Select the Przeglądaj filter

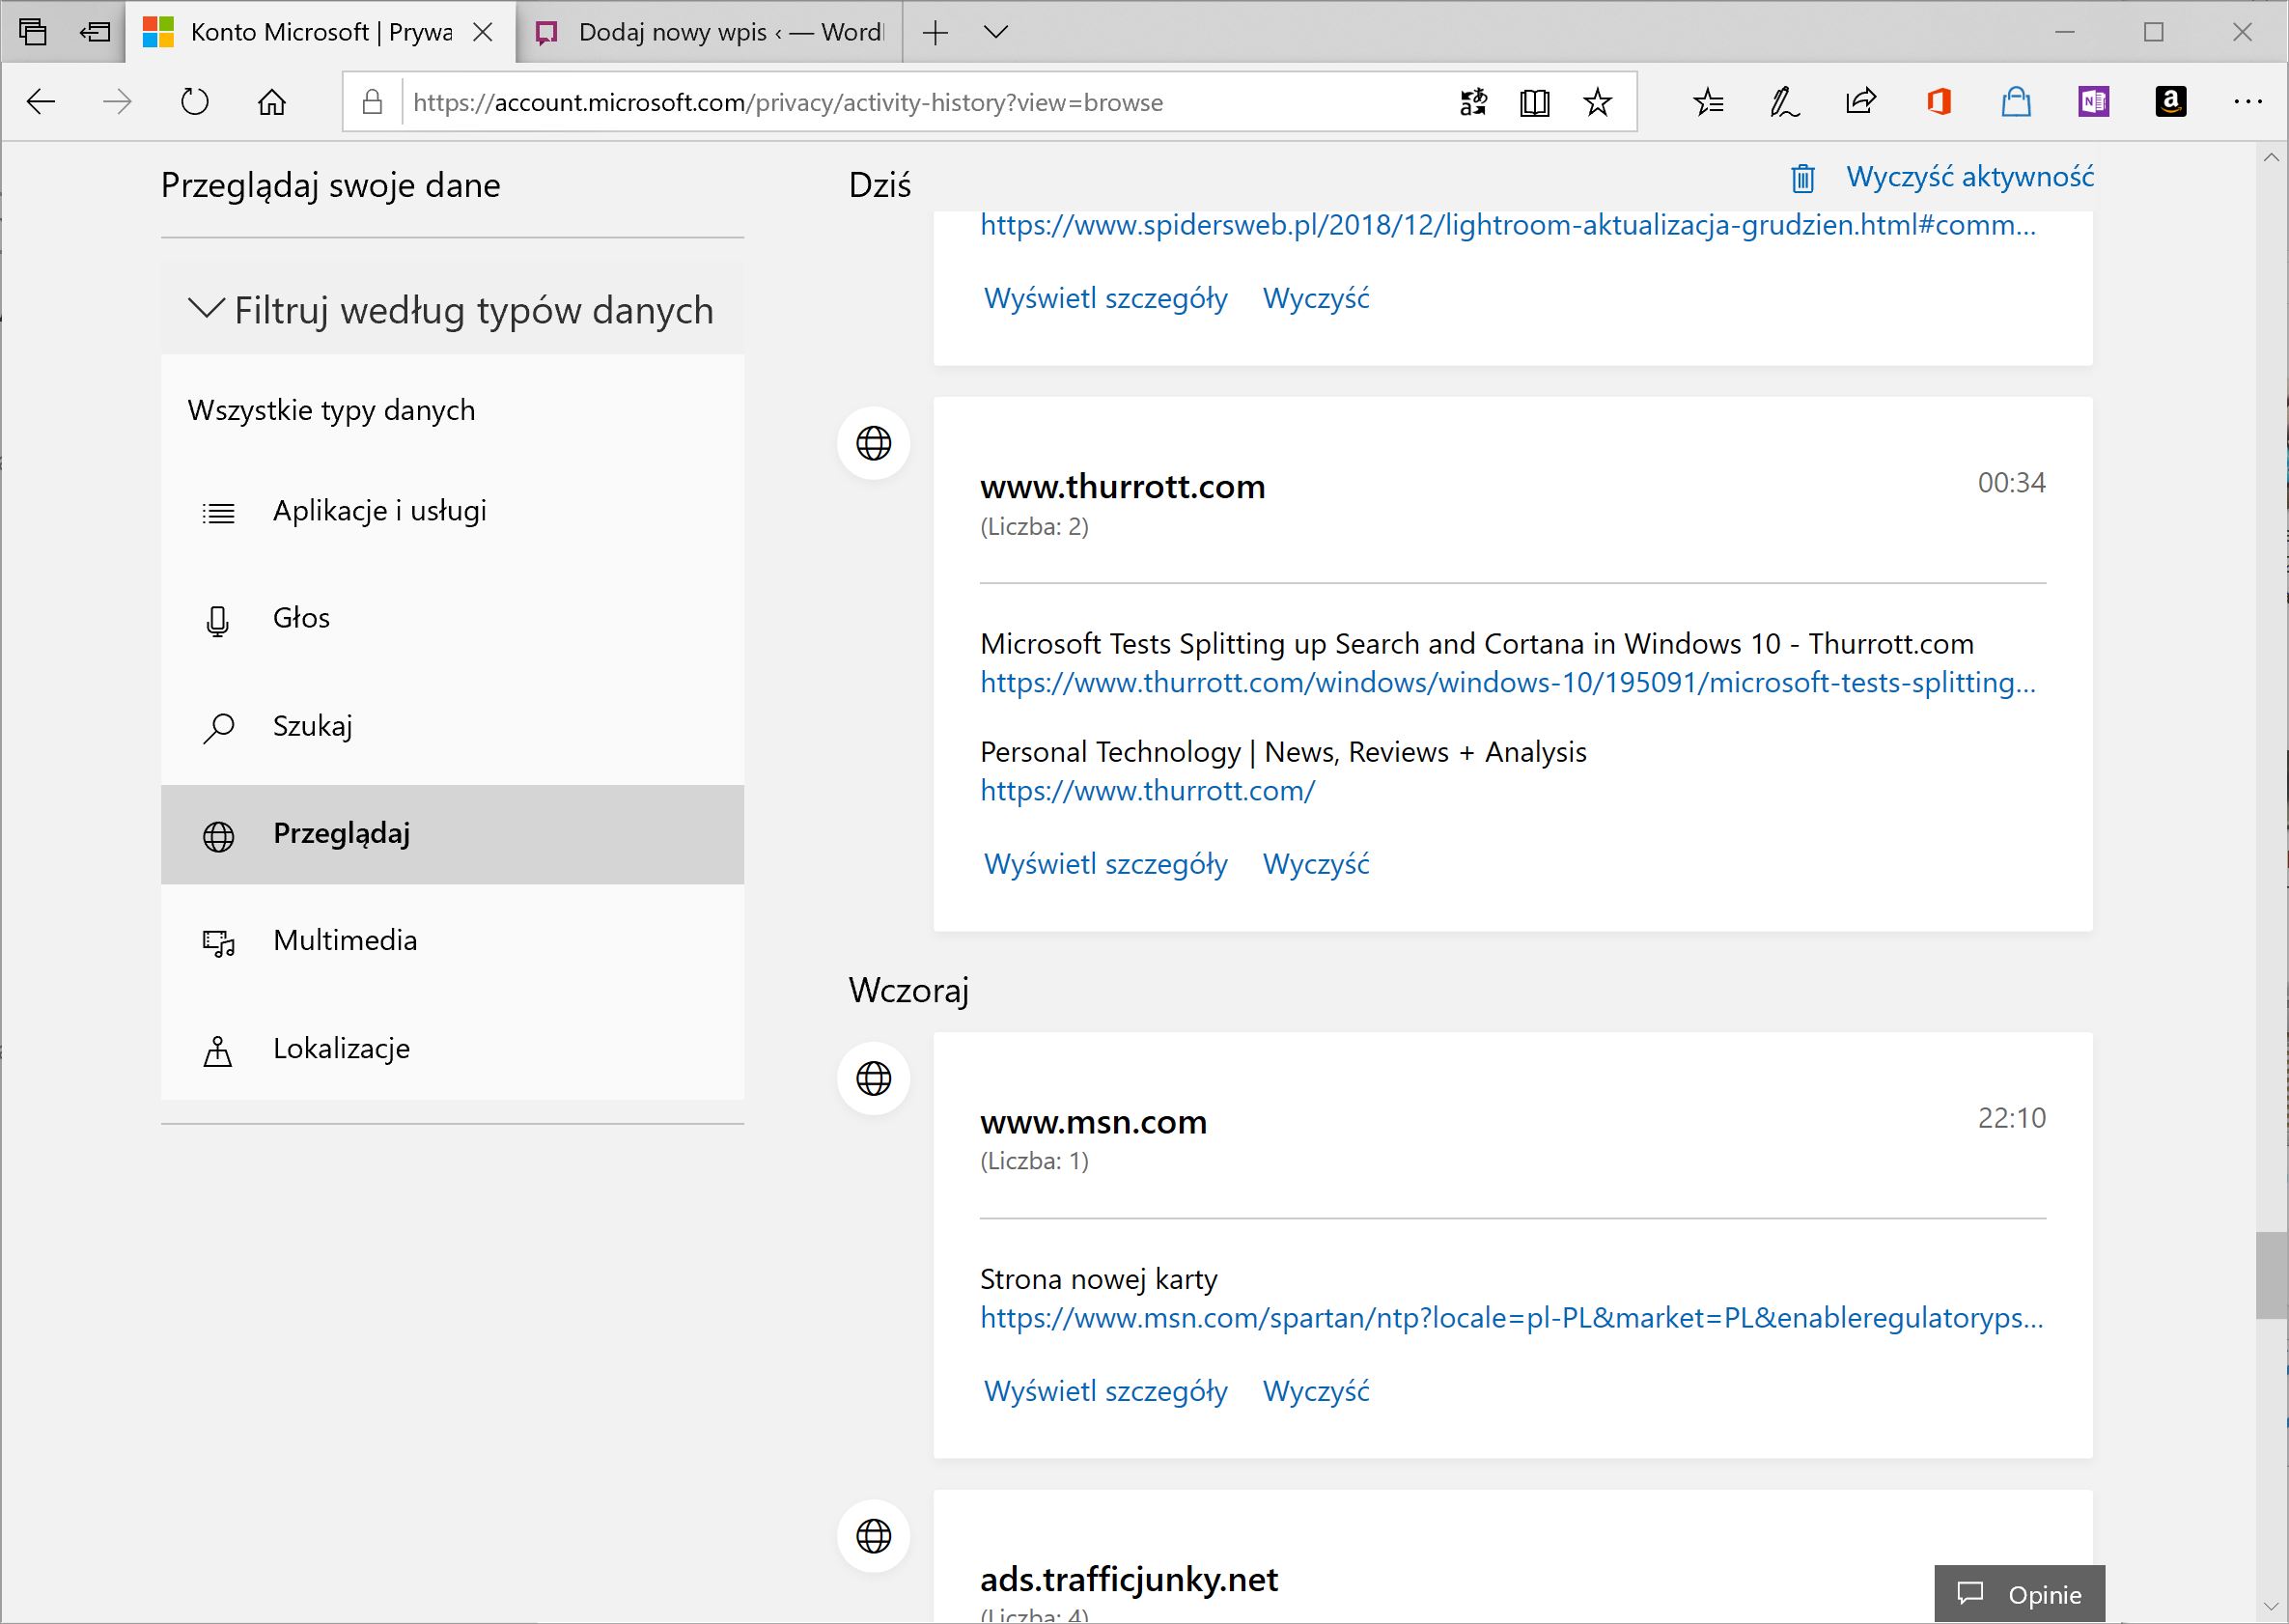[452, 834]
